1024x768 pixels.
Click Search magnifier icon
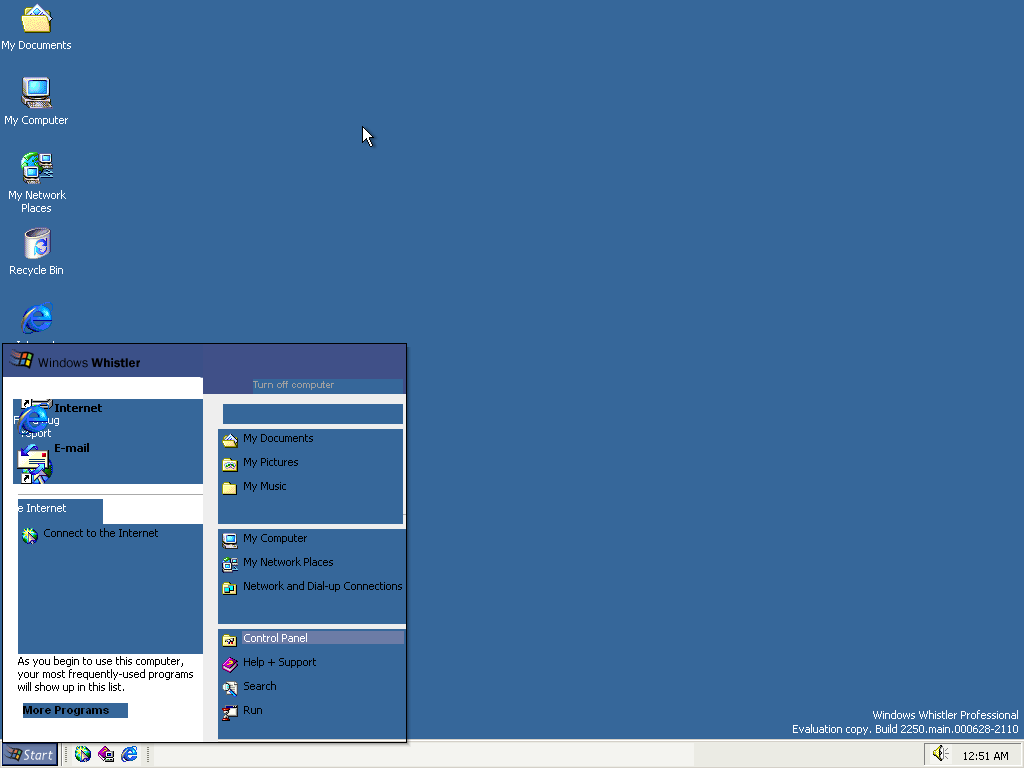click(230, 688)
